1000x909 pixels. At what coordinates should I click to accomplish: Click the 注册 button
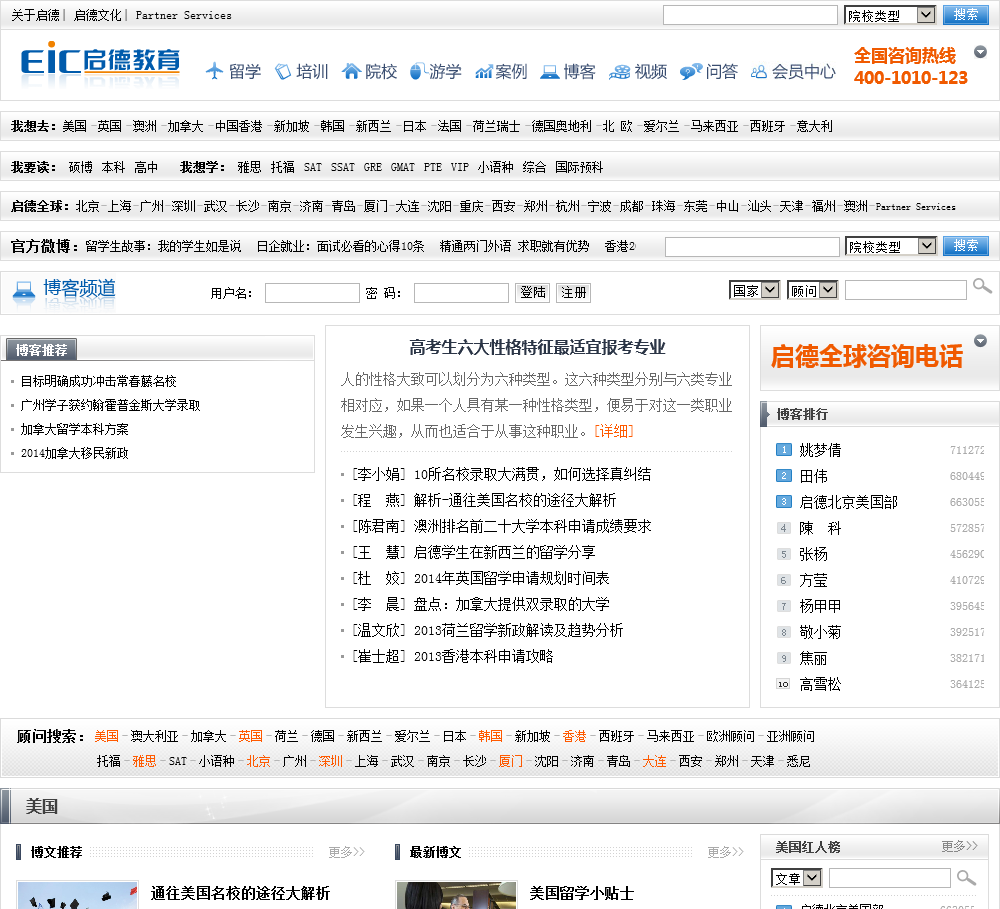(573, 293)
